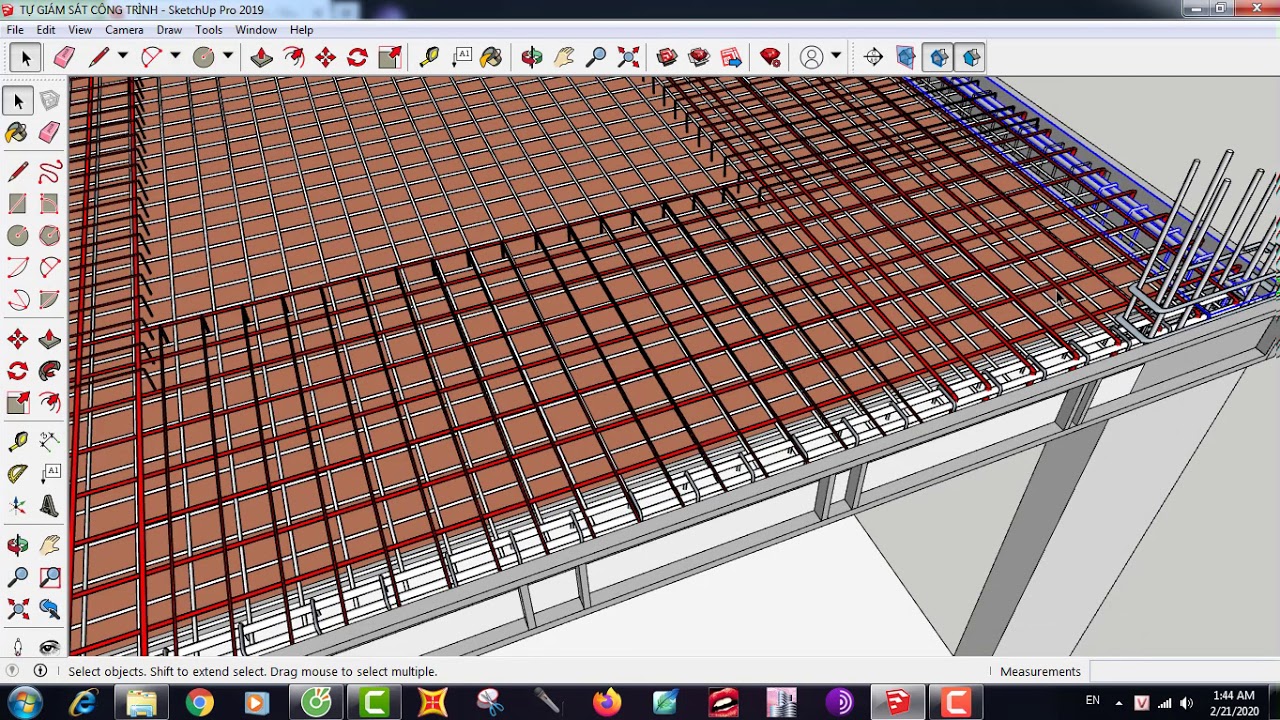Expand the user account dropdown arrow

click(836, 56)
